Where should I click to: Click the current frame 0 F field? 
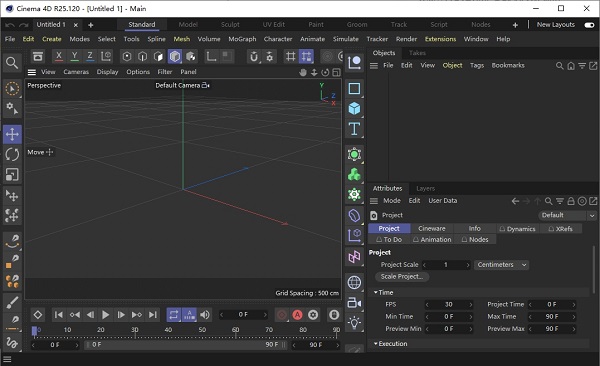(x=243, y=315)
